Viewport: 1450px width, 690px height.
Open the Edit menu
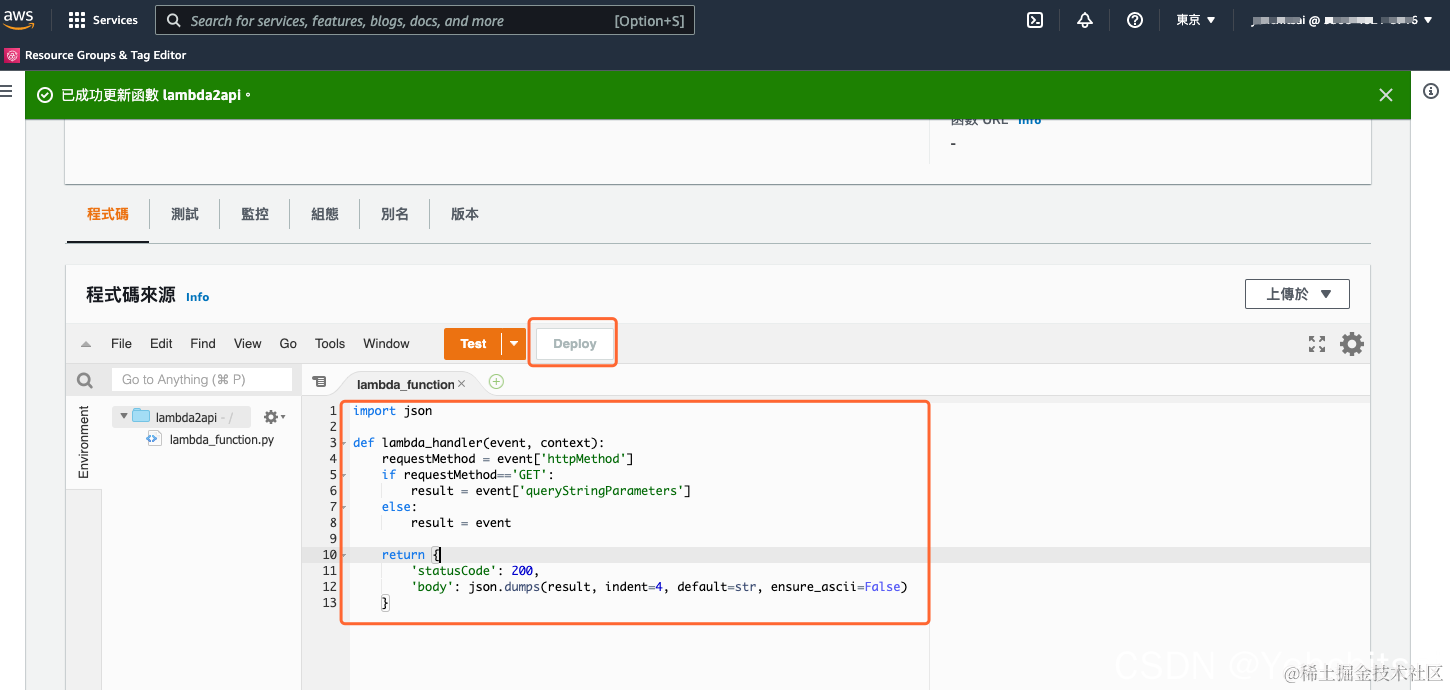161,344
